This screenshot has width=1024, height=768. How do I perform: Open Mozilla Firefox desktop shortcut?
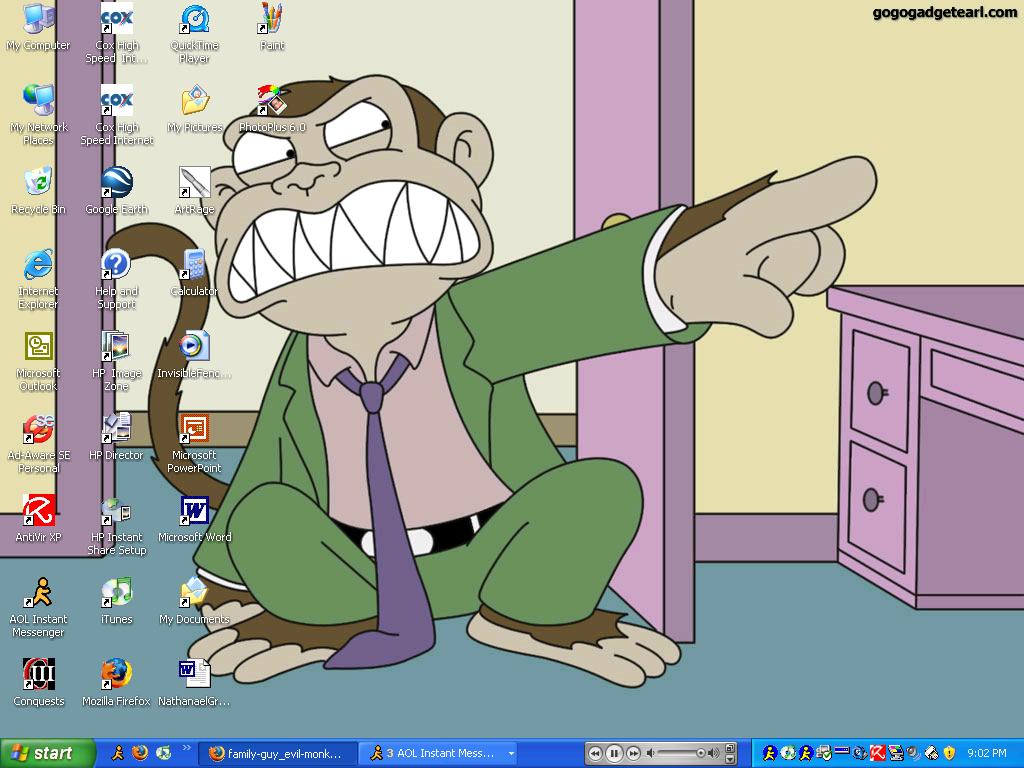click(116, 683)
